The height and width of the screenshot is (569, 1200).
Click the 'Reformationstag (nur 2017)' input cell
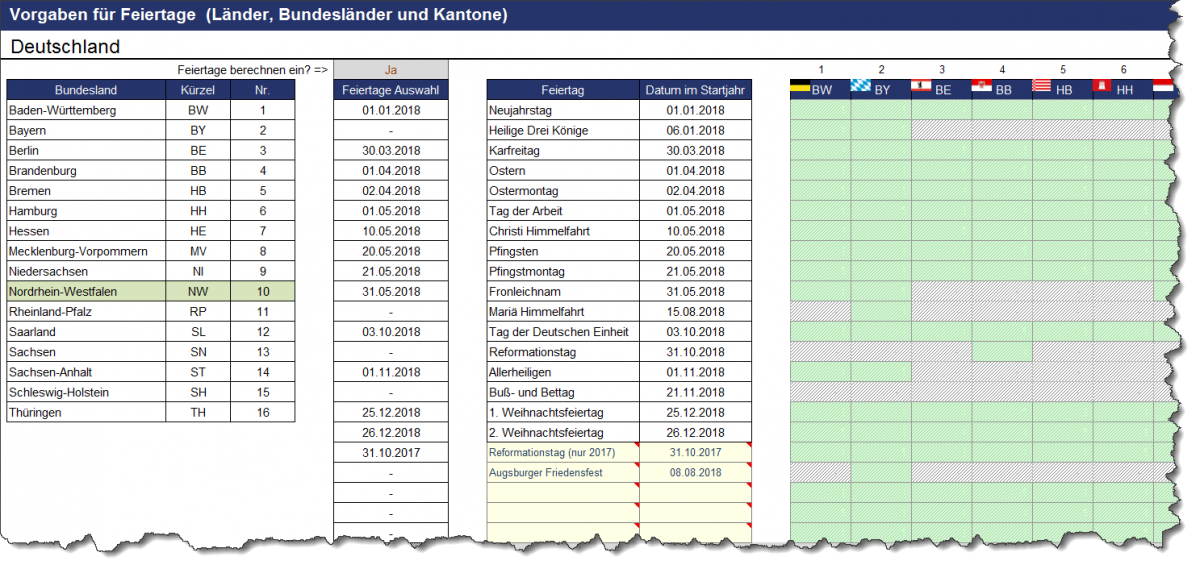tap(563, 452)
